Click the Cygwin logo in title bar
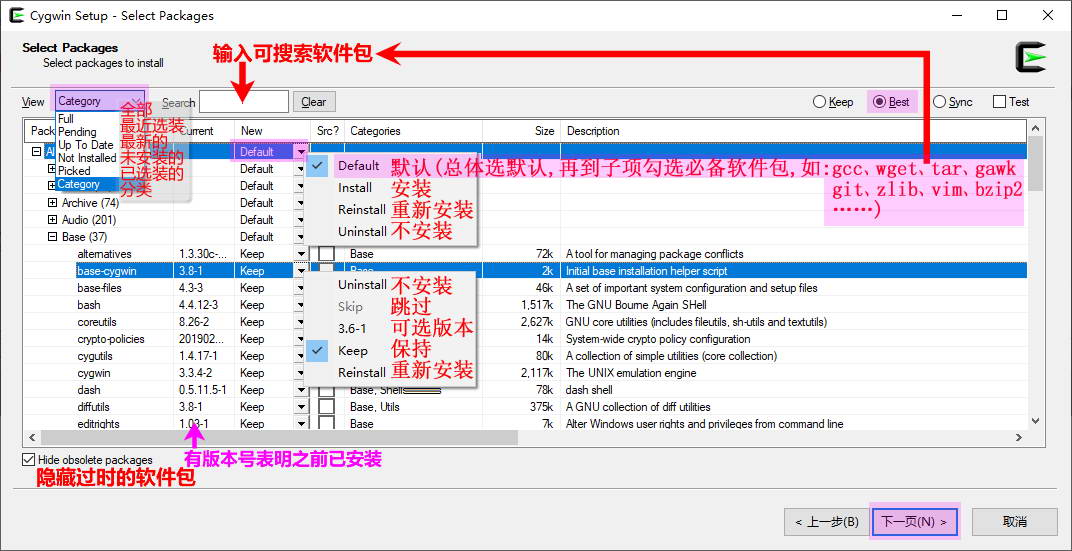1072x551 pixels. click(16, 16)
